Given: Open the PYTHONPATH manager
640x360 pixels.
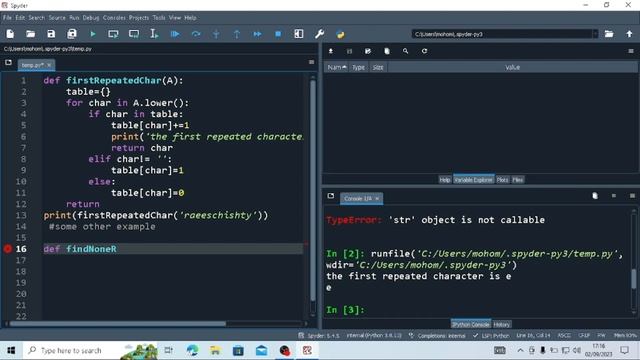Looking at the screenshot, I should coord(340,34).
